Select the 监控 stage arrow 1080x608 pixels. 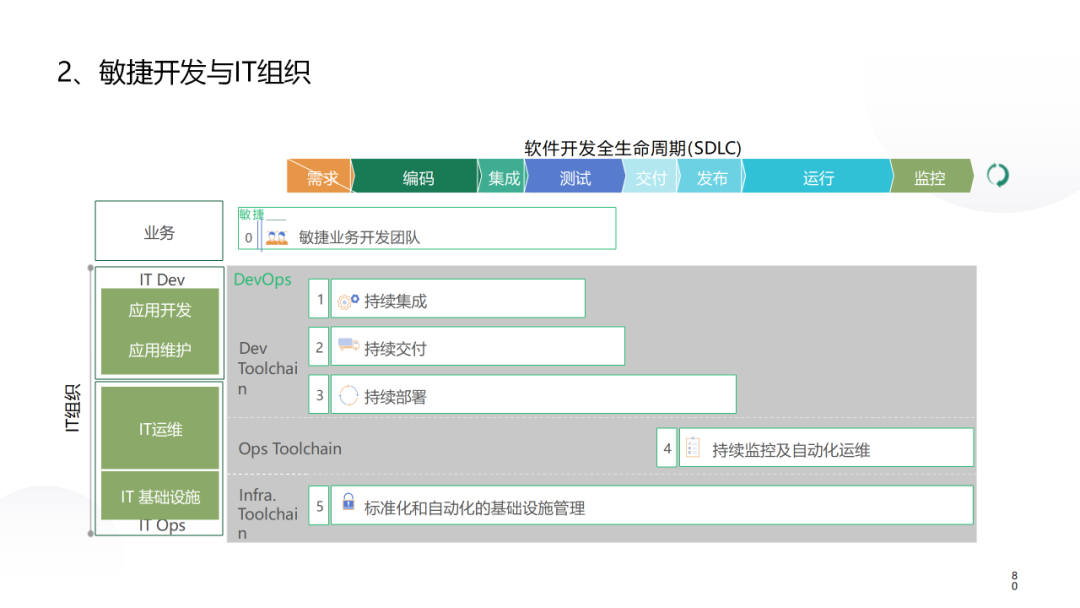(932, 176)
